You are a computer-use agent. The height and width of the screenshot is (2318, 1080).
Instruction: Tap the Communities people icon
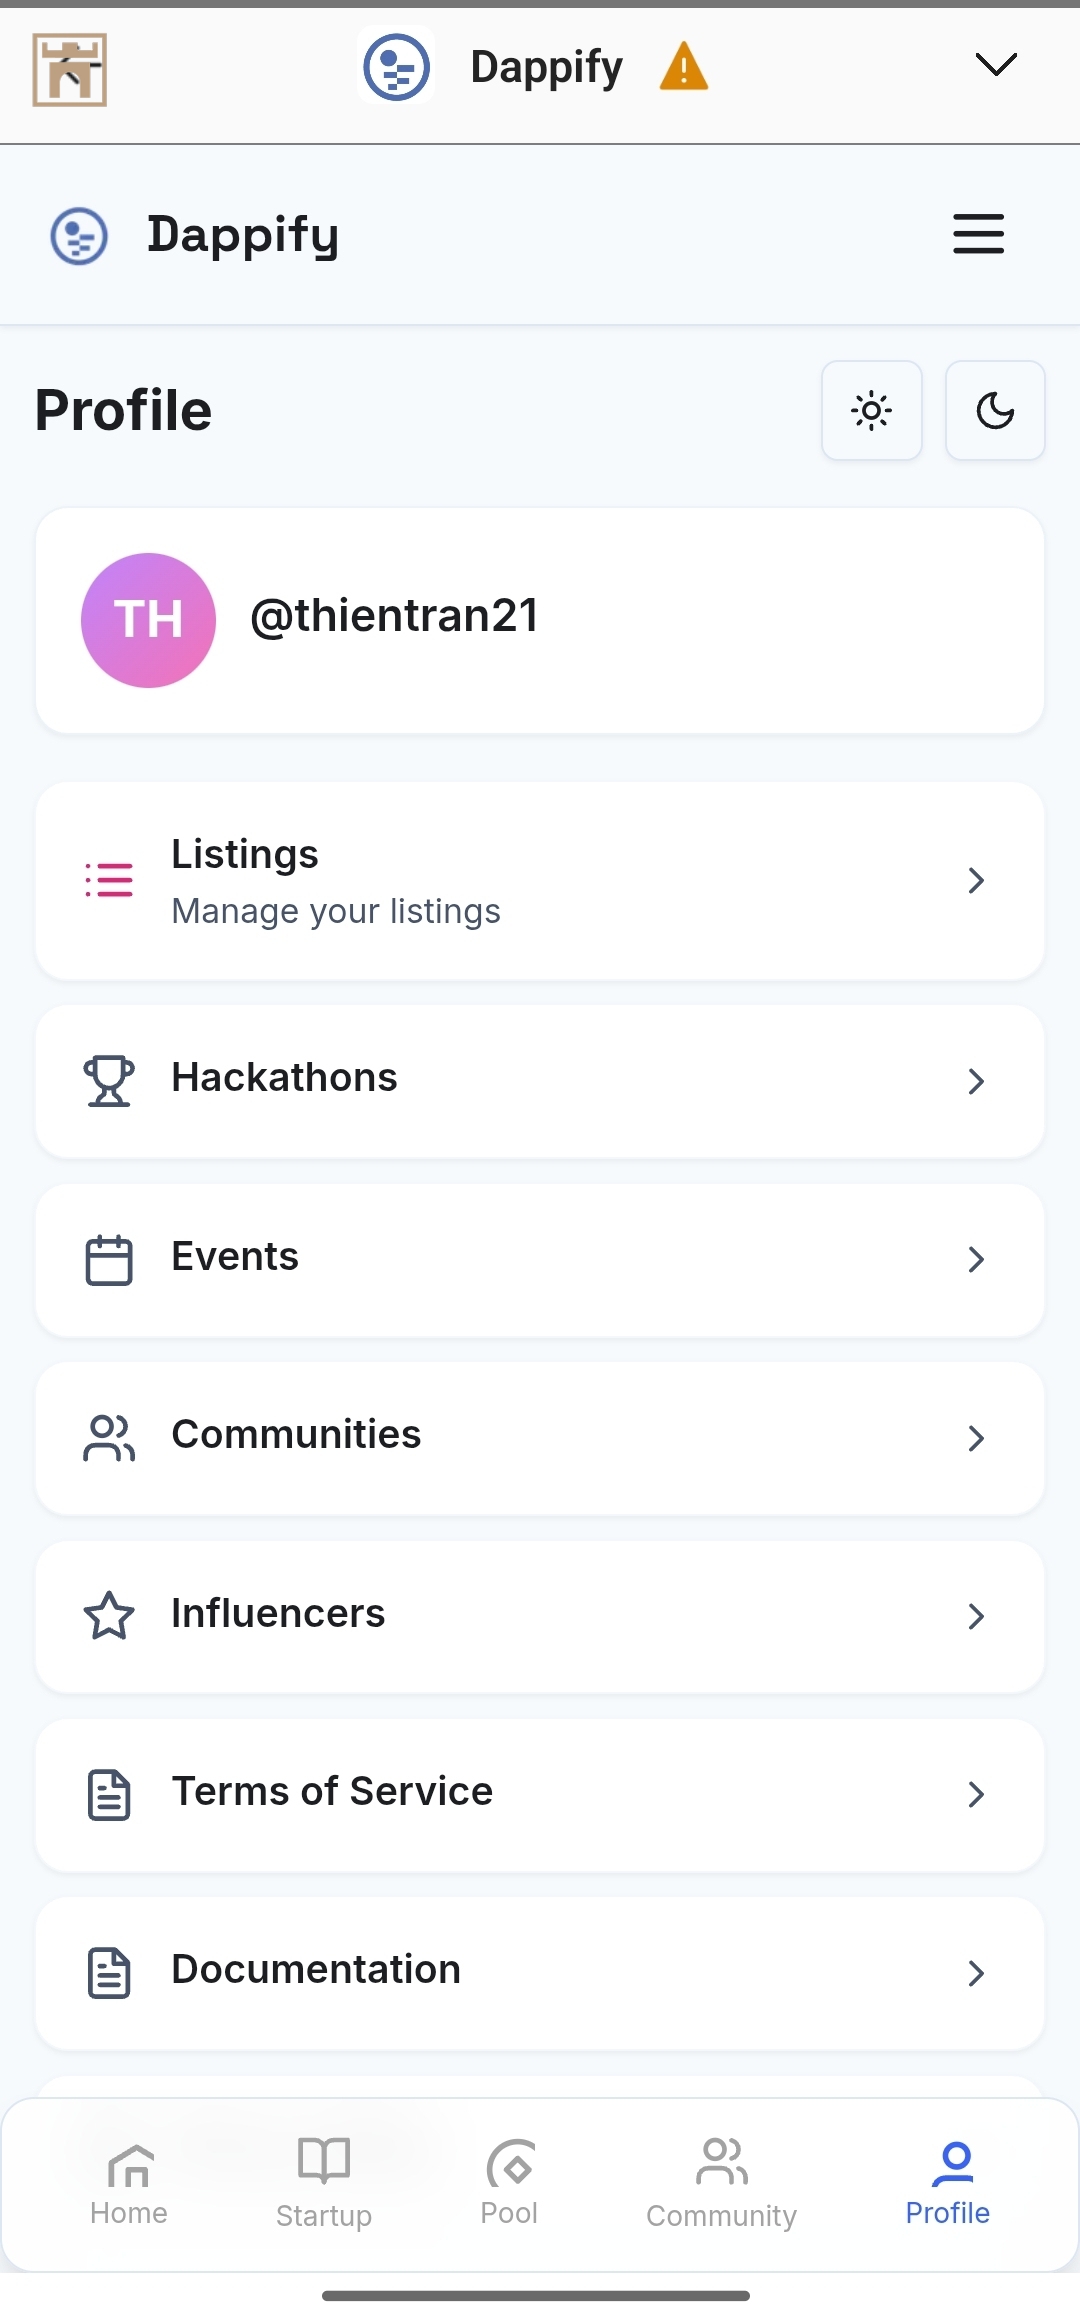[x=109, y=1437]
